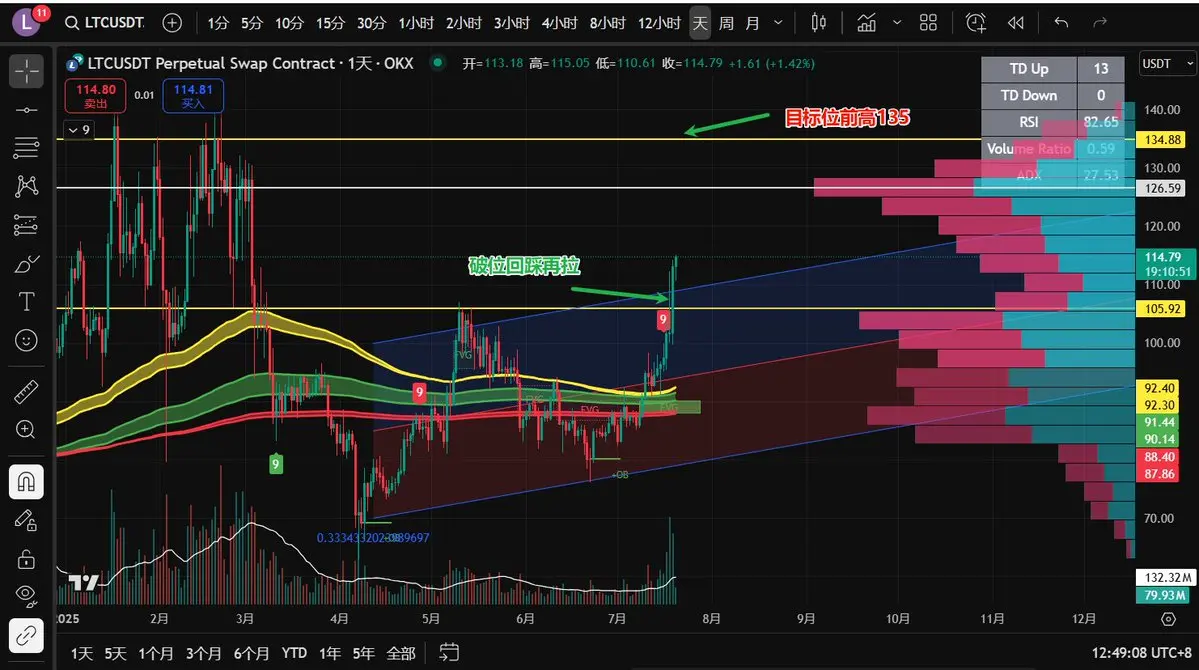The height and width of the screenshot is (670, 1199).
Task: Toggle lock all drawing tools
Action: pyautogui.click(x=26, y=559)
